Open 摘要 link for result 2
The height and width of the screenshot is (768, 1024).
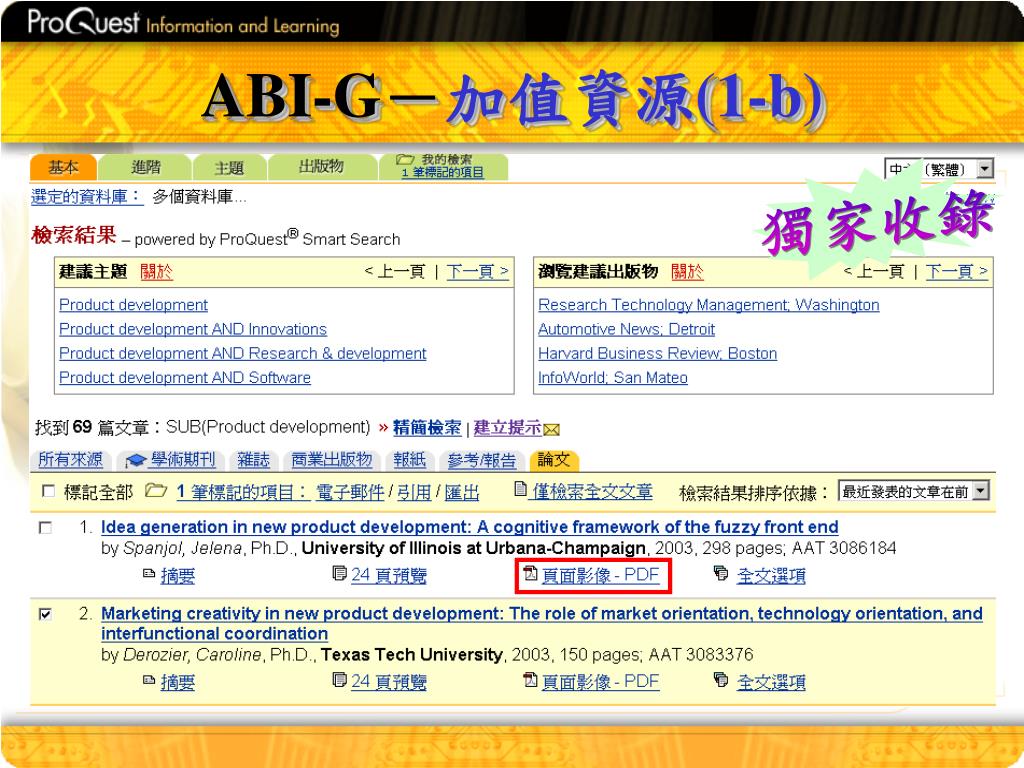[x=178, y=682]
